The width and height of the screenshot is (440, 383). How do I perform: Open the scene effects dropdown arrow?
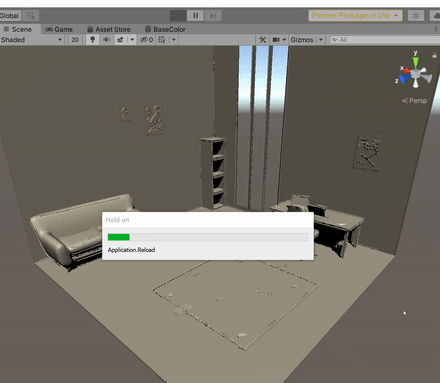pyautogui.click(x=132, y=40)
